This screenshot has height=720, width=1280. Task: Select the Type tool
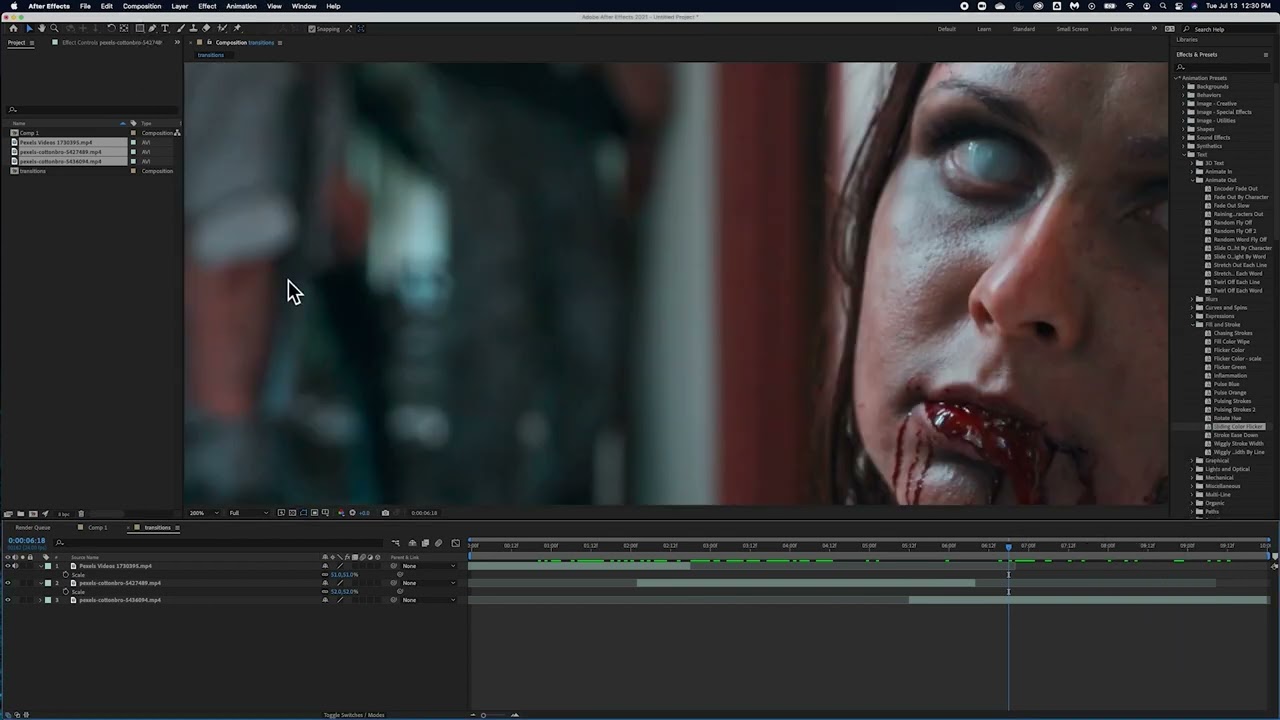click(165, 29)
